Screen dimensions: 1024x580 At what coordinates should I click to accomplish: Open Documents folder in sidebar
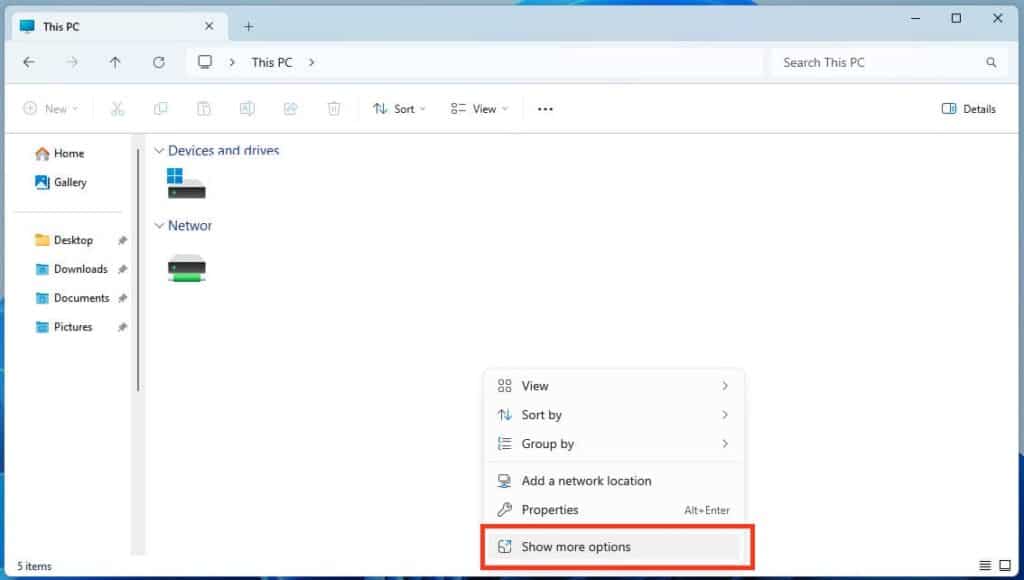tap(72, 298)
